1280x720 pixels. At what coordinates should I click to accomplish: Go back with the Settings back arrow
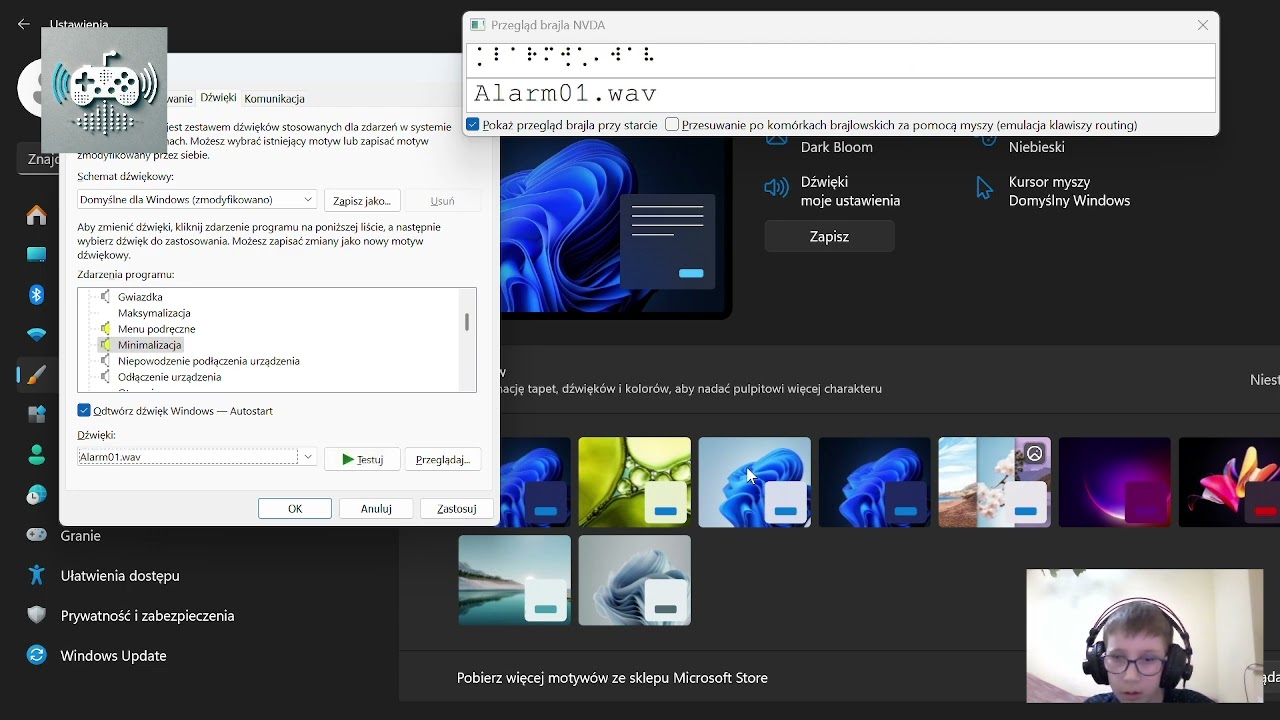(24, 24)
